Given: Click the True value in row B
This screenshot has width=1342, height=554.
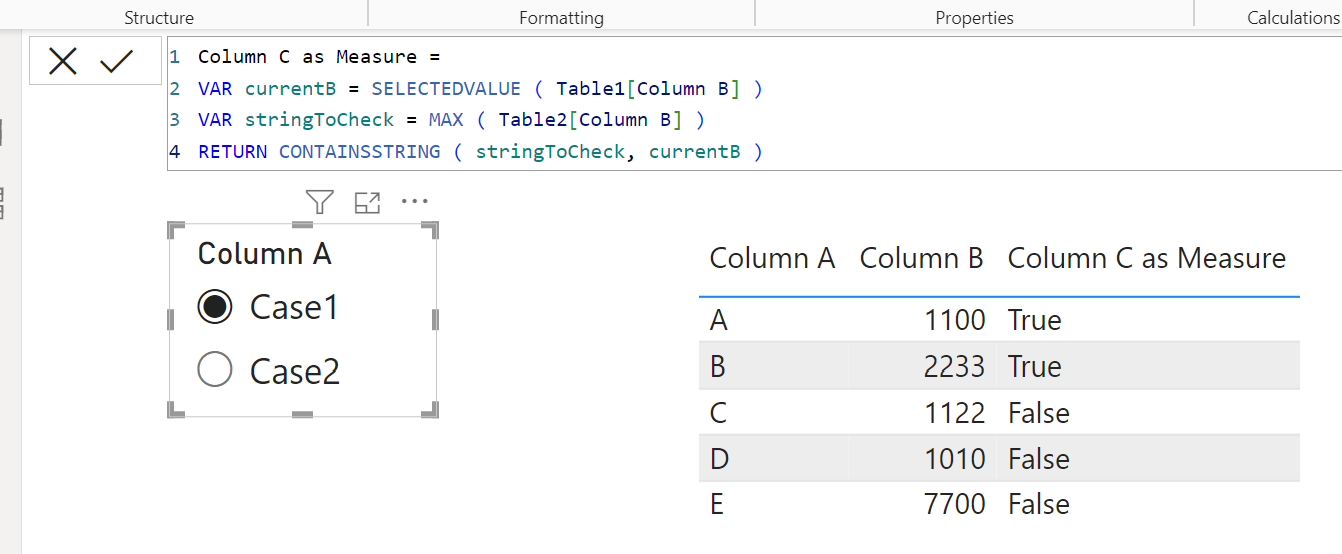Looking at the screenshot, I should (x=1035, y=366).
